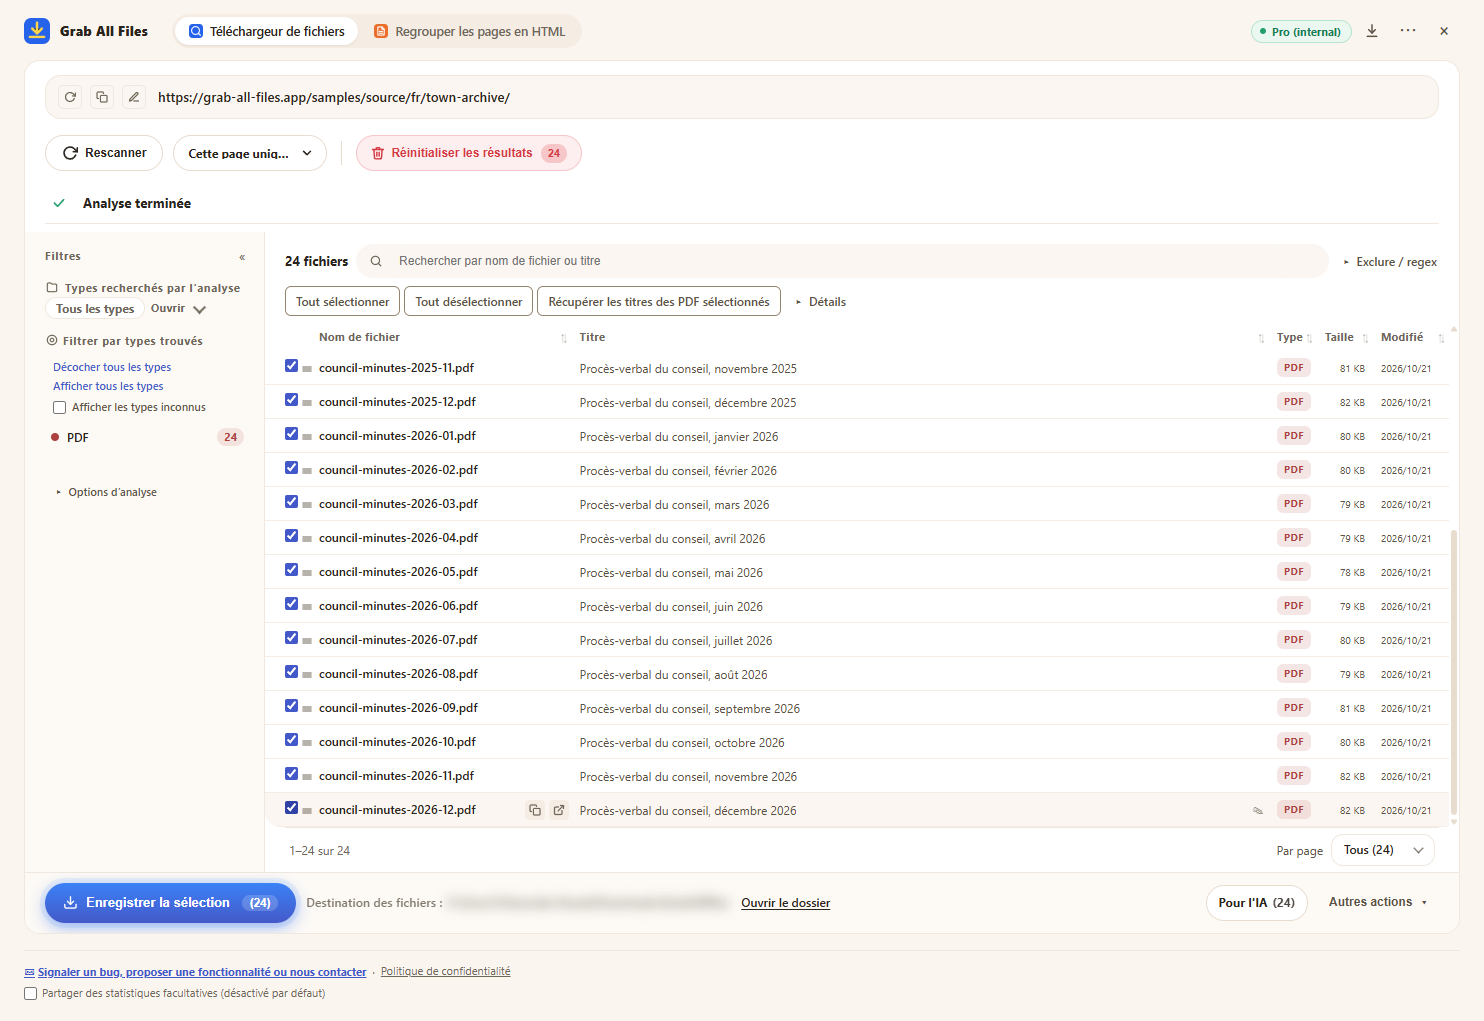Click the hide icon in the décembre 2026 row
This screenshot has width=1484, height=1021.
point(1258,811)
